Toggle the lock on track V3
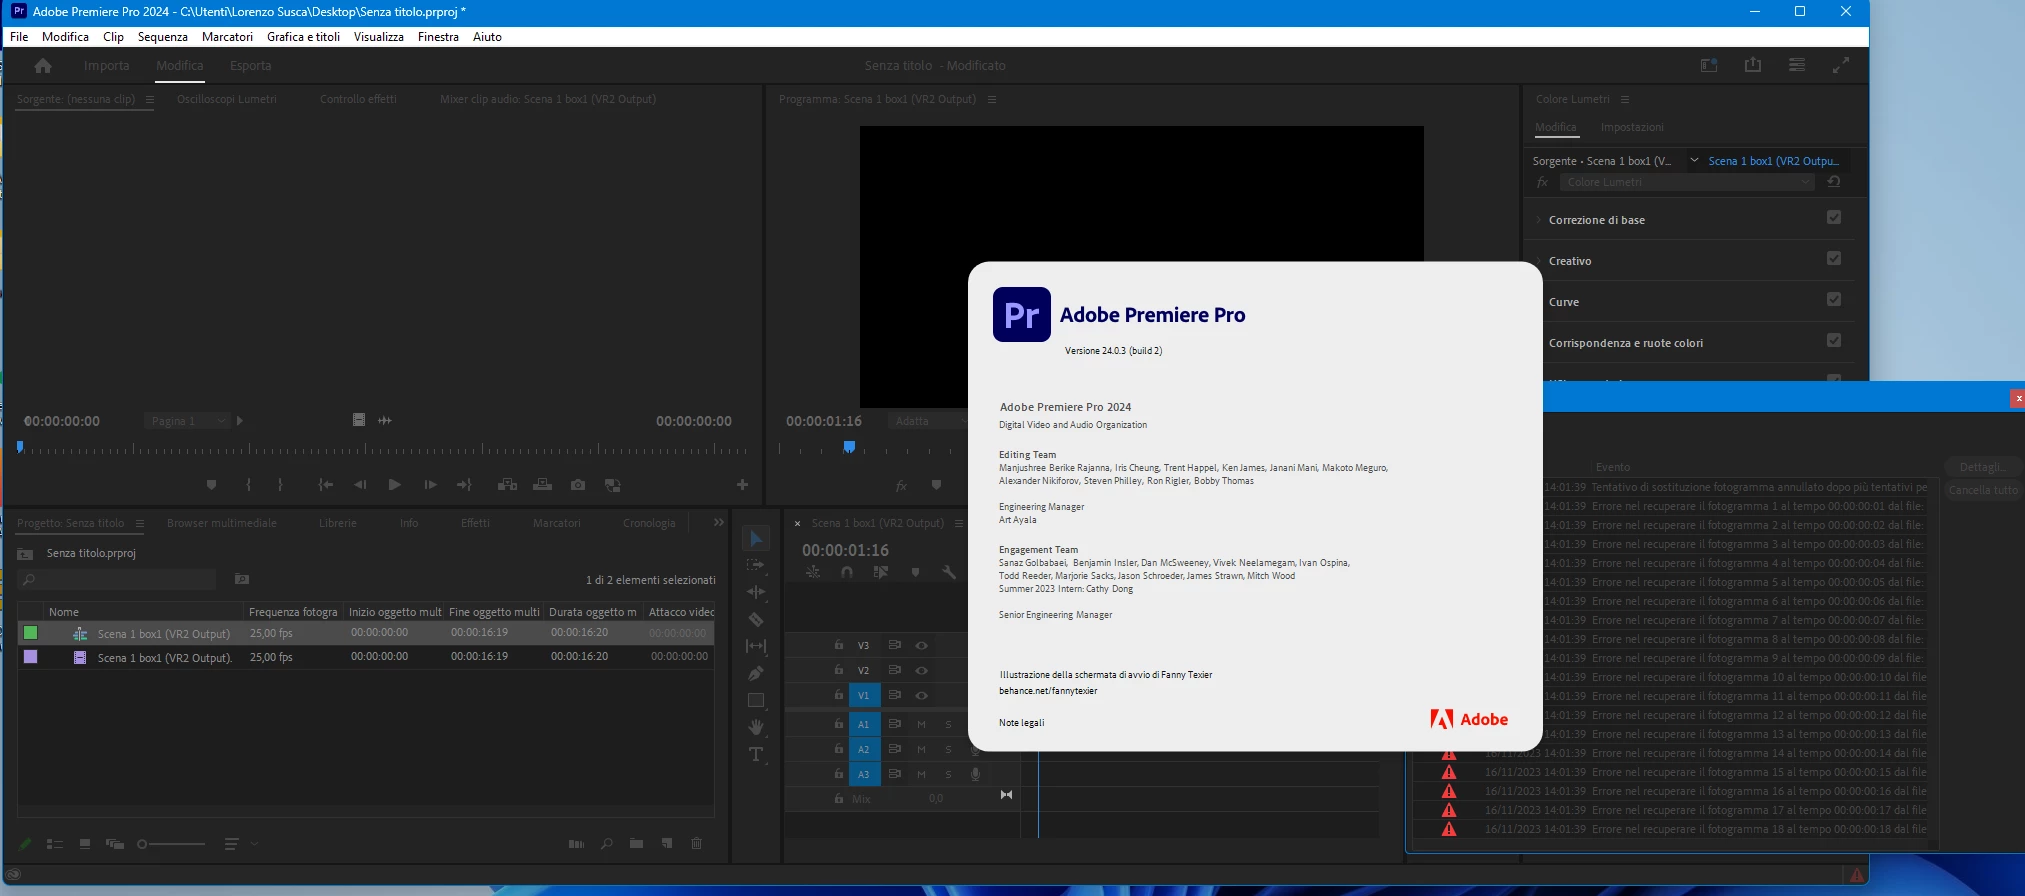The image size is (2025, 896). coord(839,645)
